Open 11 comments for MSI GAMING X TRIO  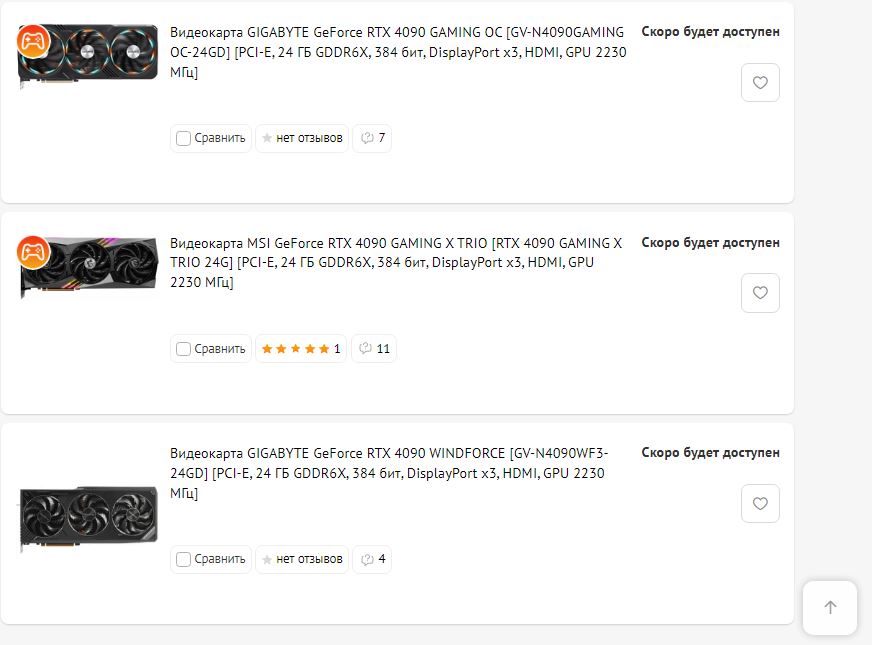tap(374, 349)
